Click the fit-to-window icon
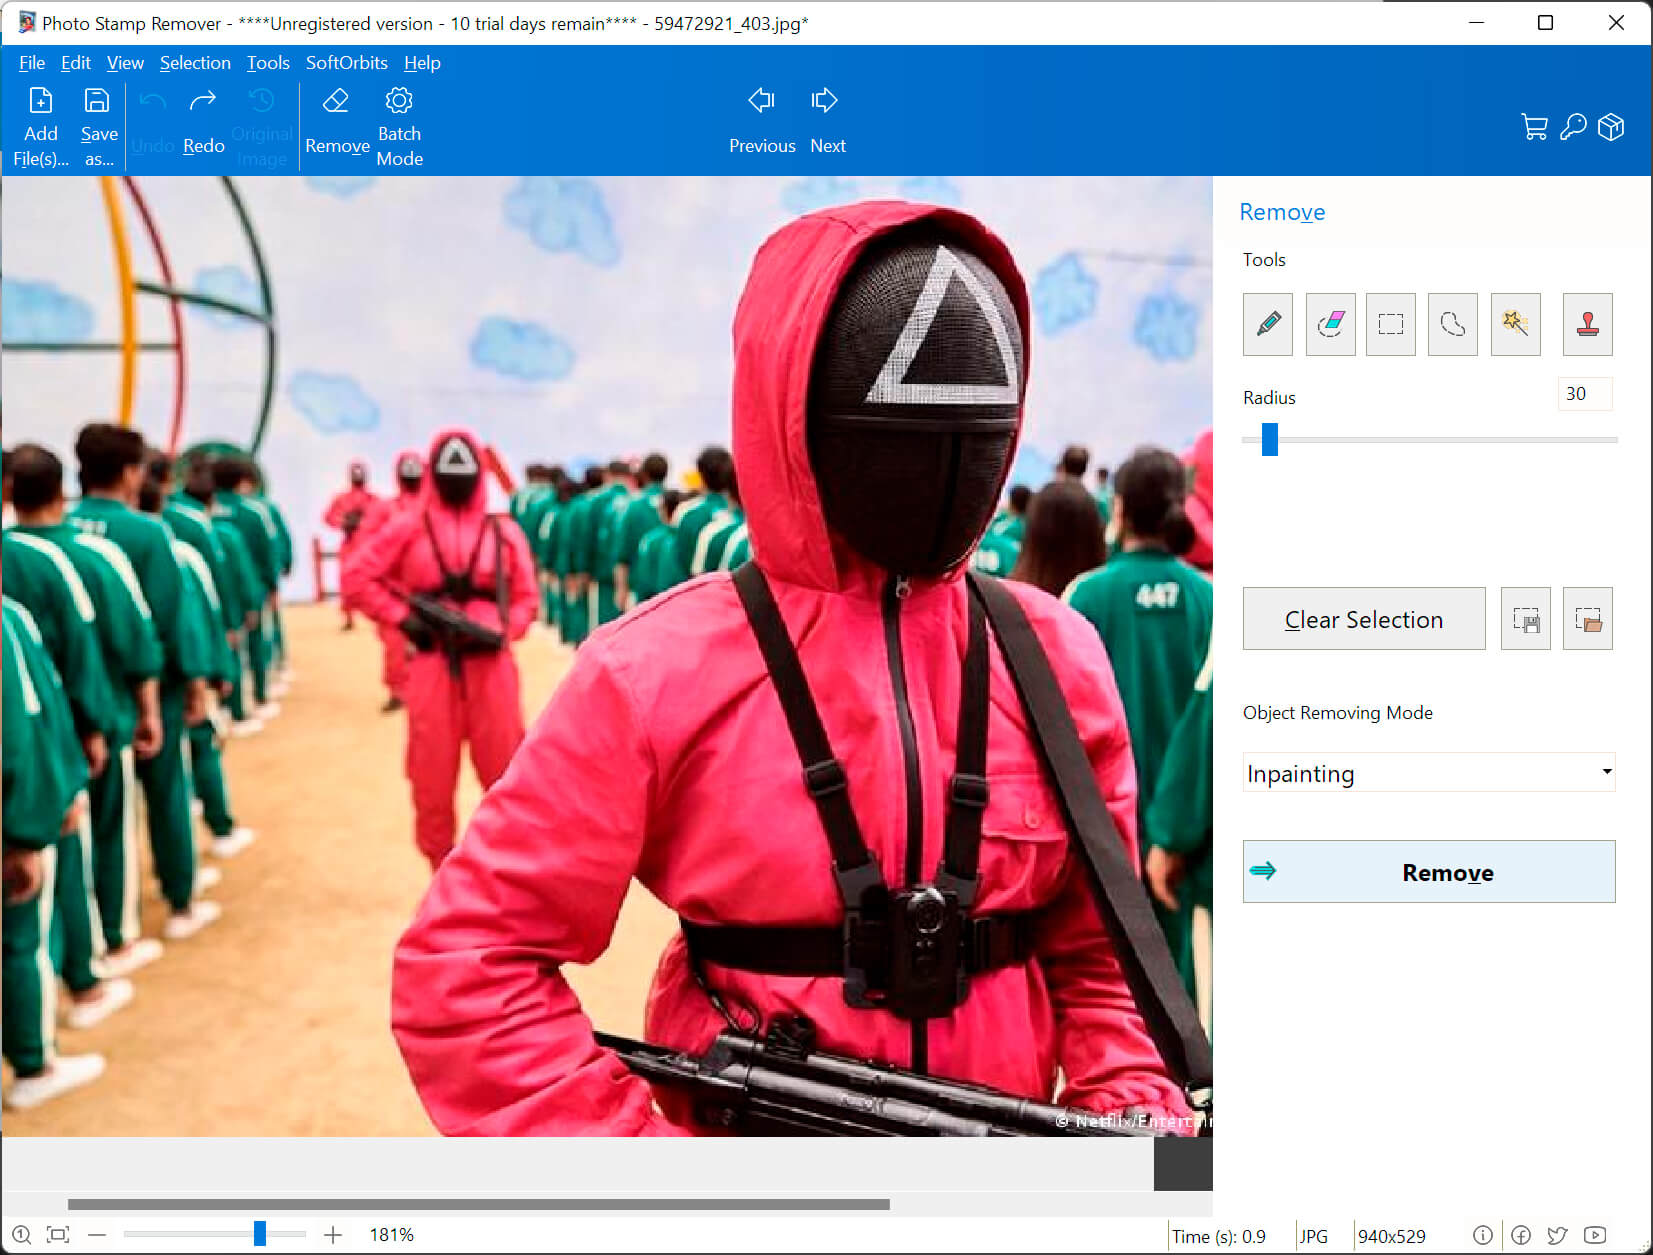 point(58,1235)
